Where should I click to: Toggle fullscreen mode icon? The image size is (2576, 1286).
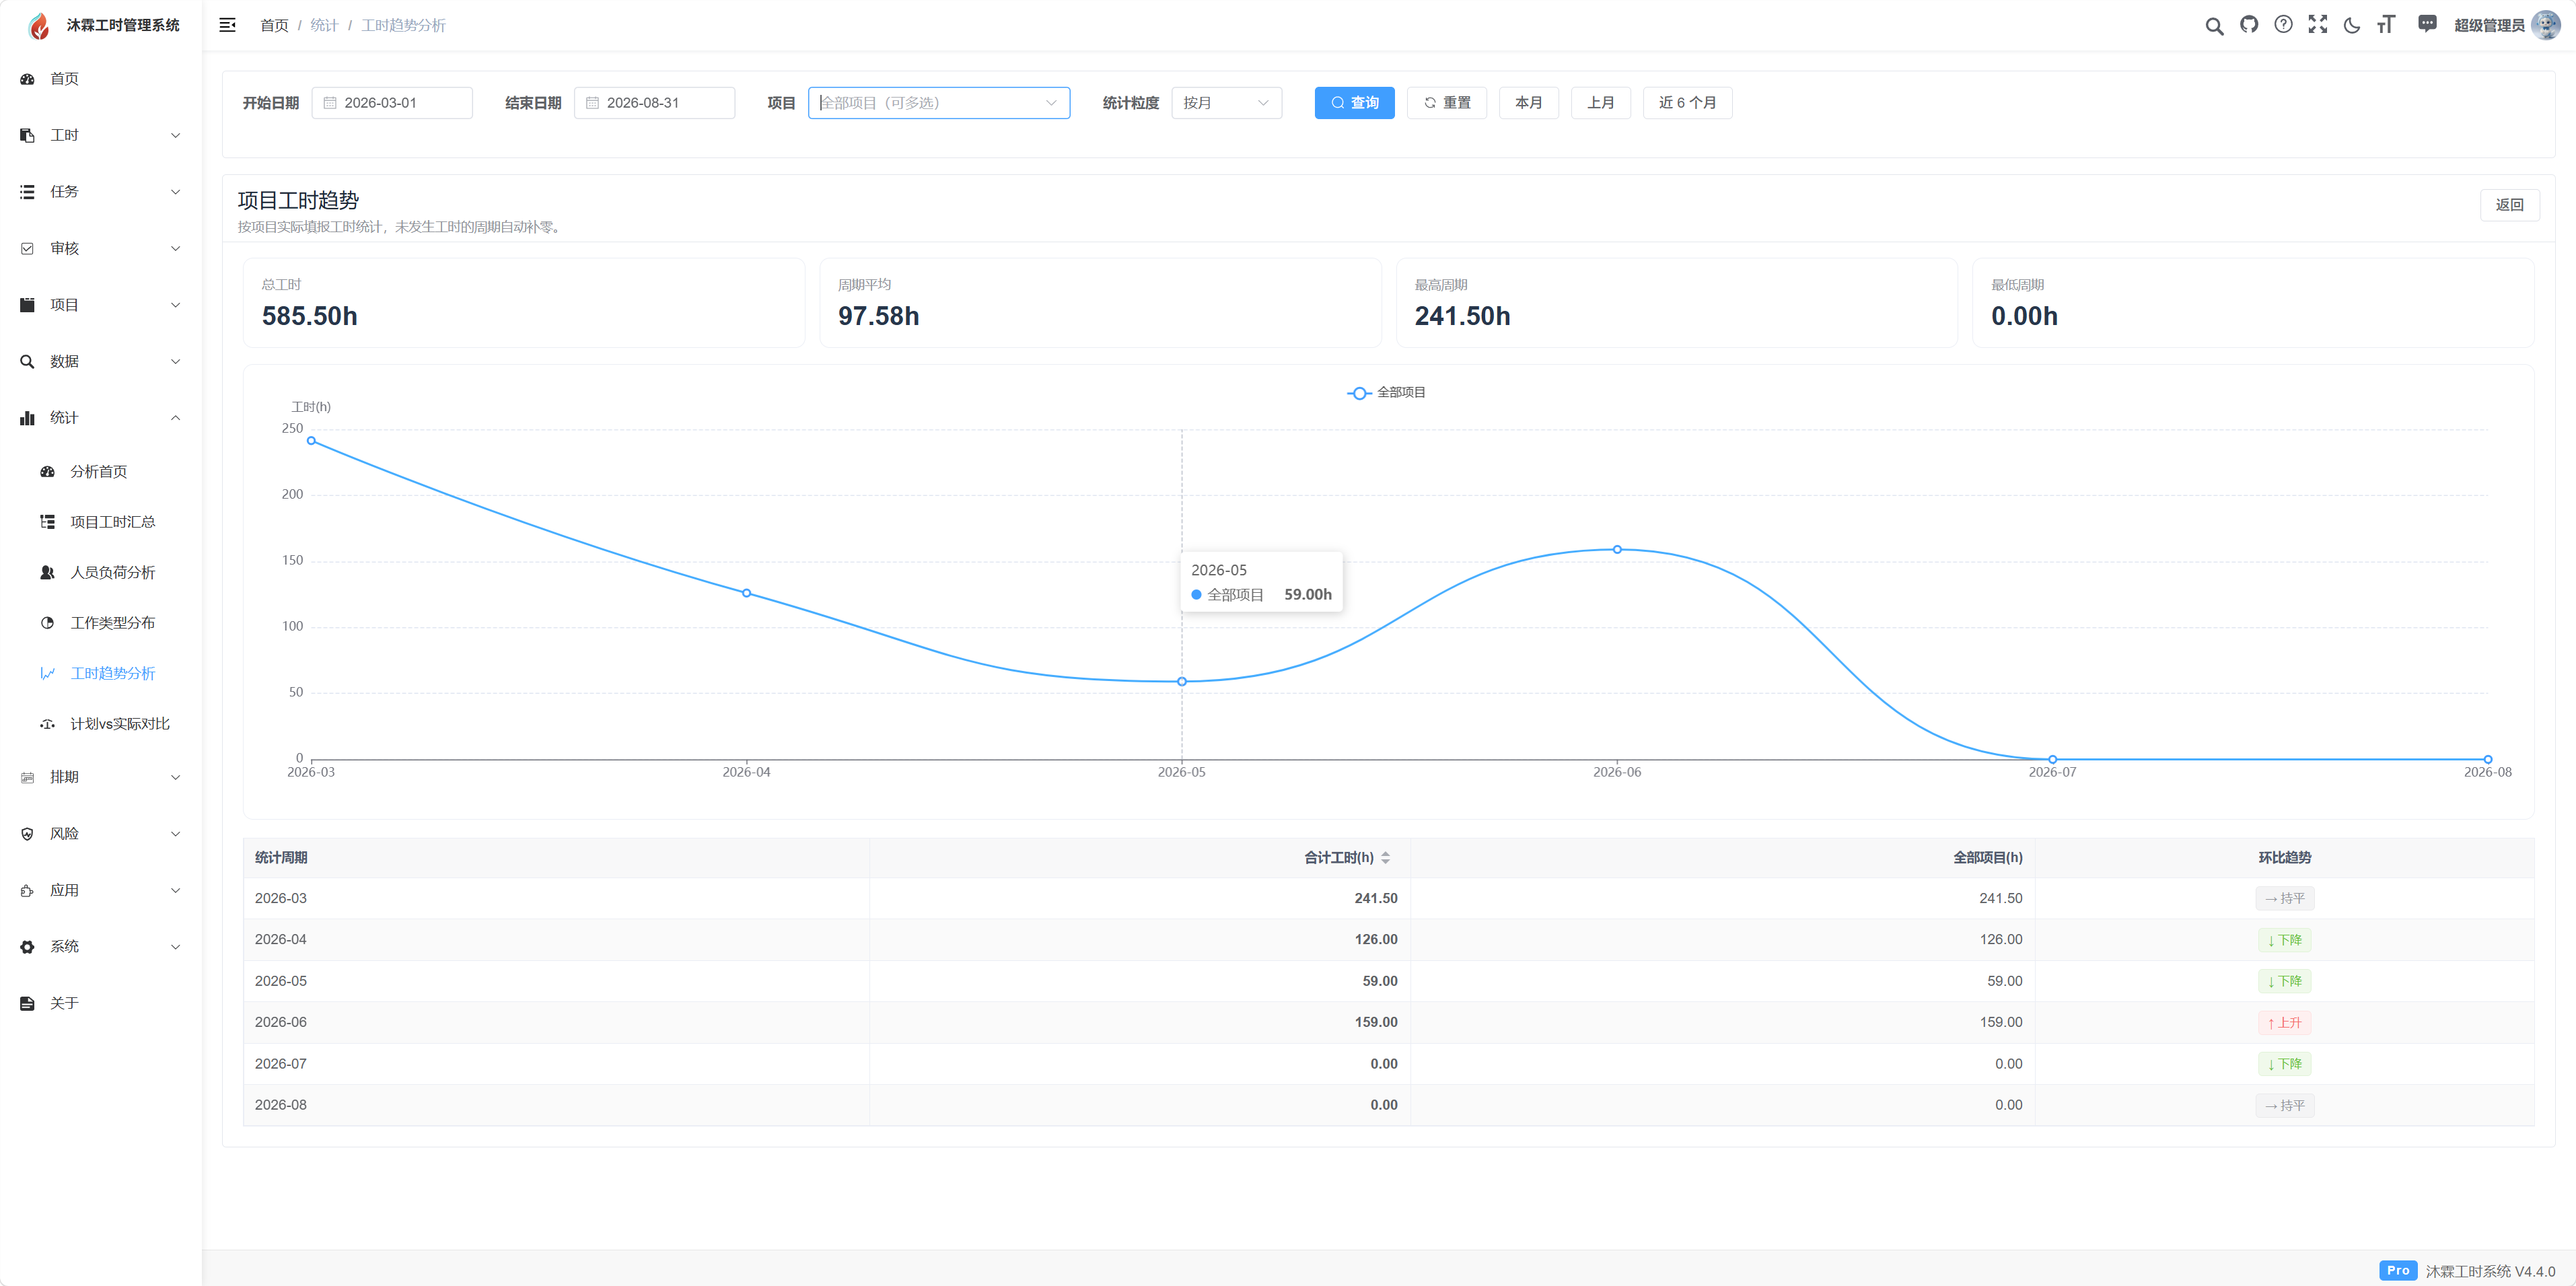(2317, 25)
